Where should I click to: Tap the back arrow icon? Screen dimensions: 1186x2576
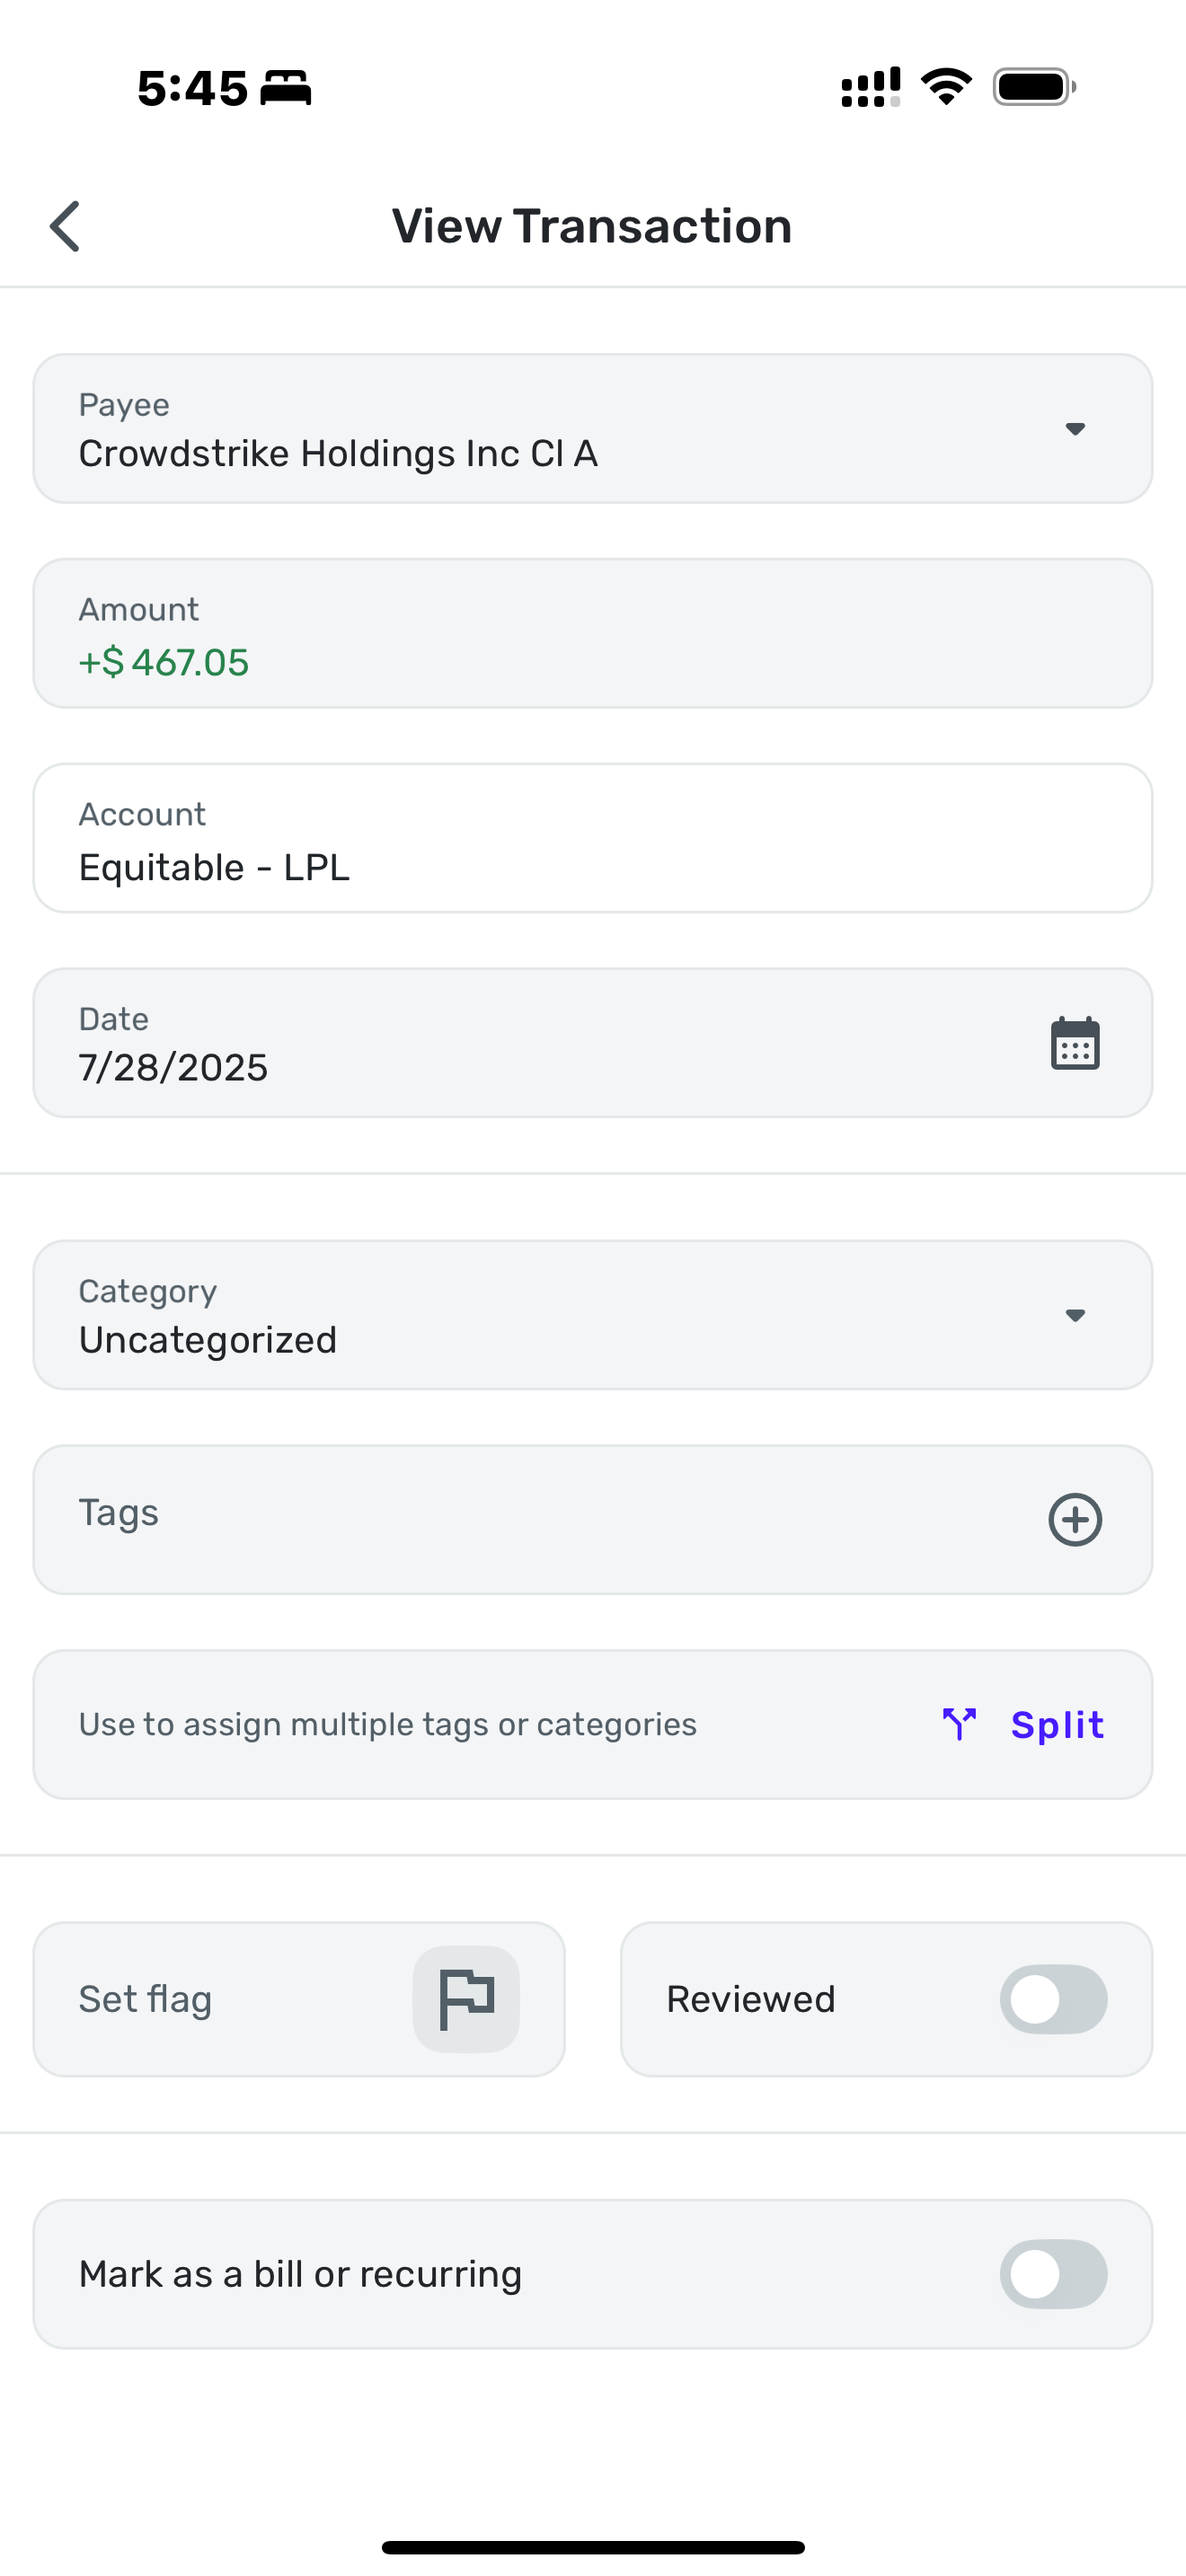click(x=66, y=226)
